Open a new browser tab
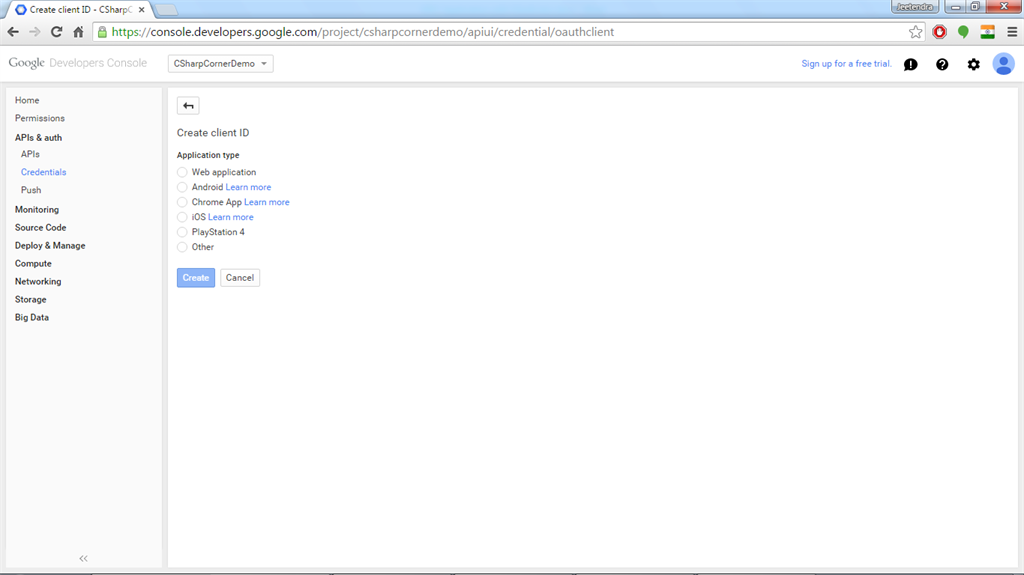1024x575 pixels. 167,10
